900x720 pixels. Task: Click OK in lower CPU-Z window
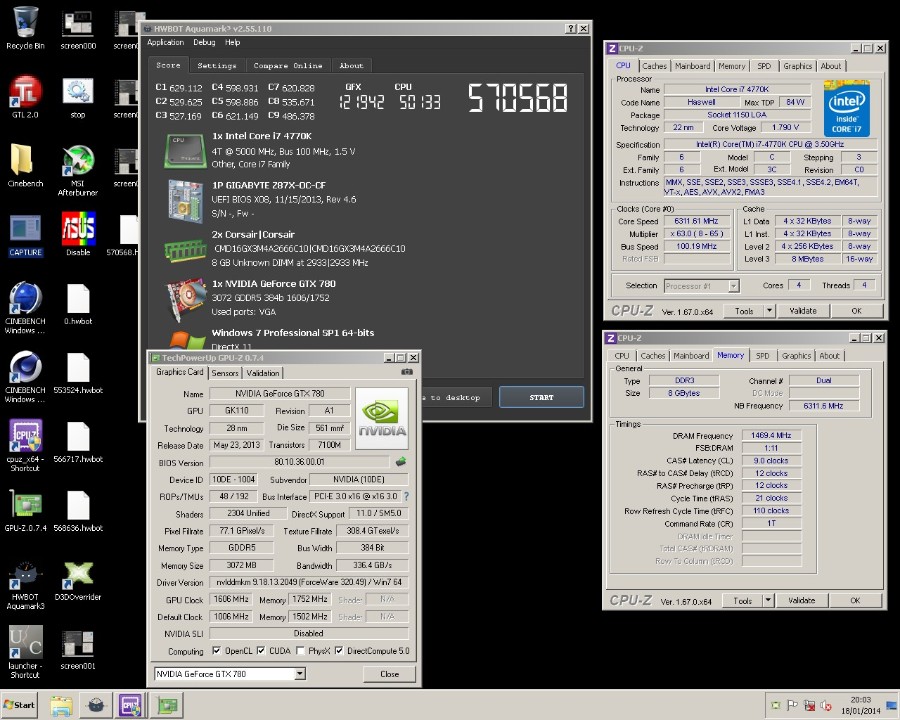point(855,601)
